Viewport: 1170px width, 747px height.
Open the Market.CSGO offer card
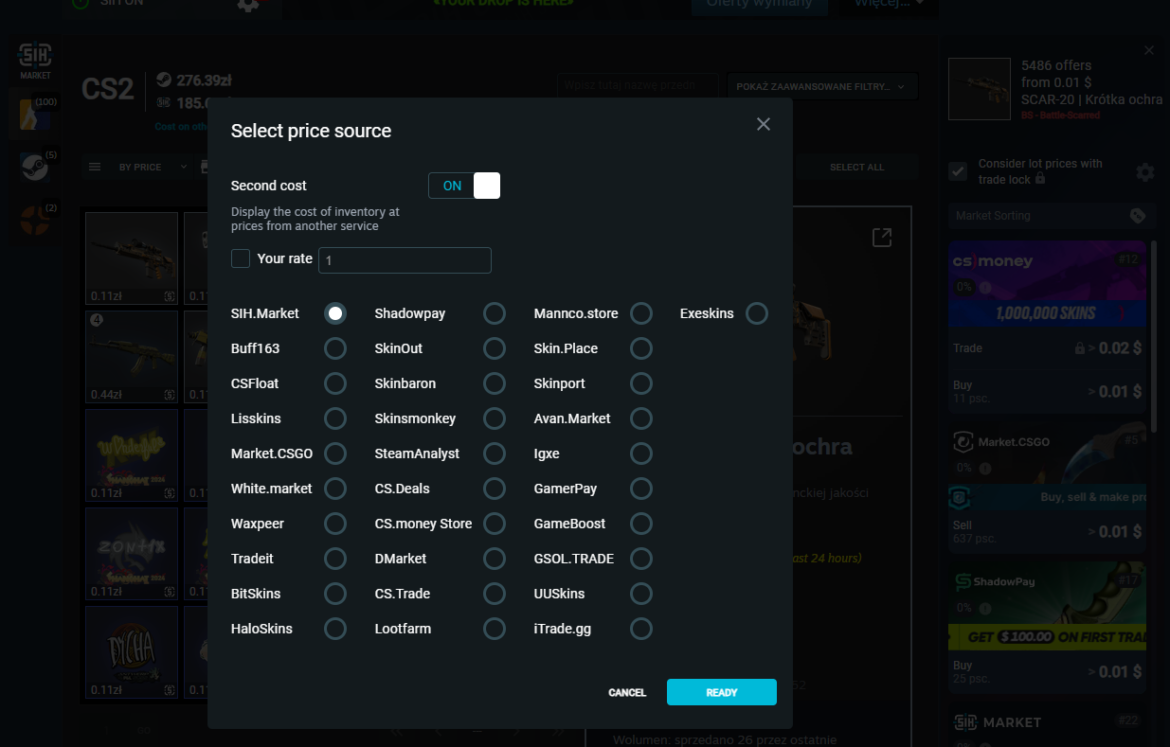coord(1047,488)
